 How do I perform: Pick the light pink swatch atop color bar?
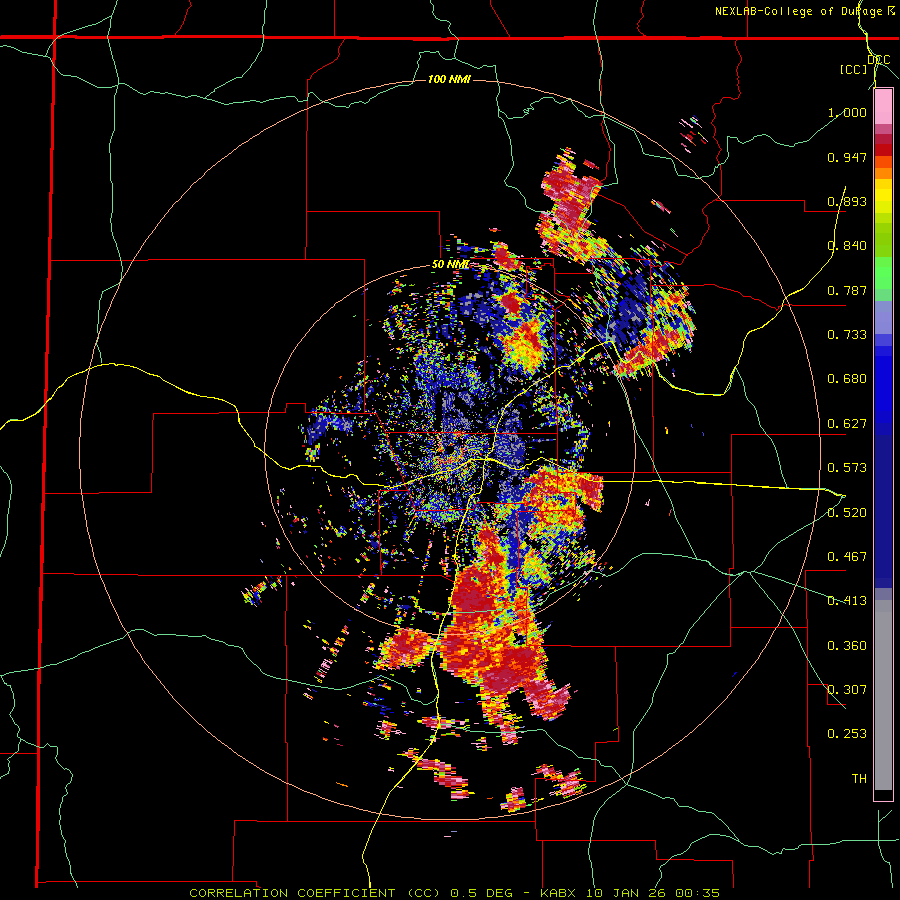(883, 106)
